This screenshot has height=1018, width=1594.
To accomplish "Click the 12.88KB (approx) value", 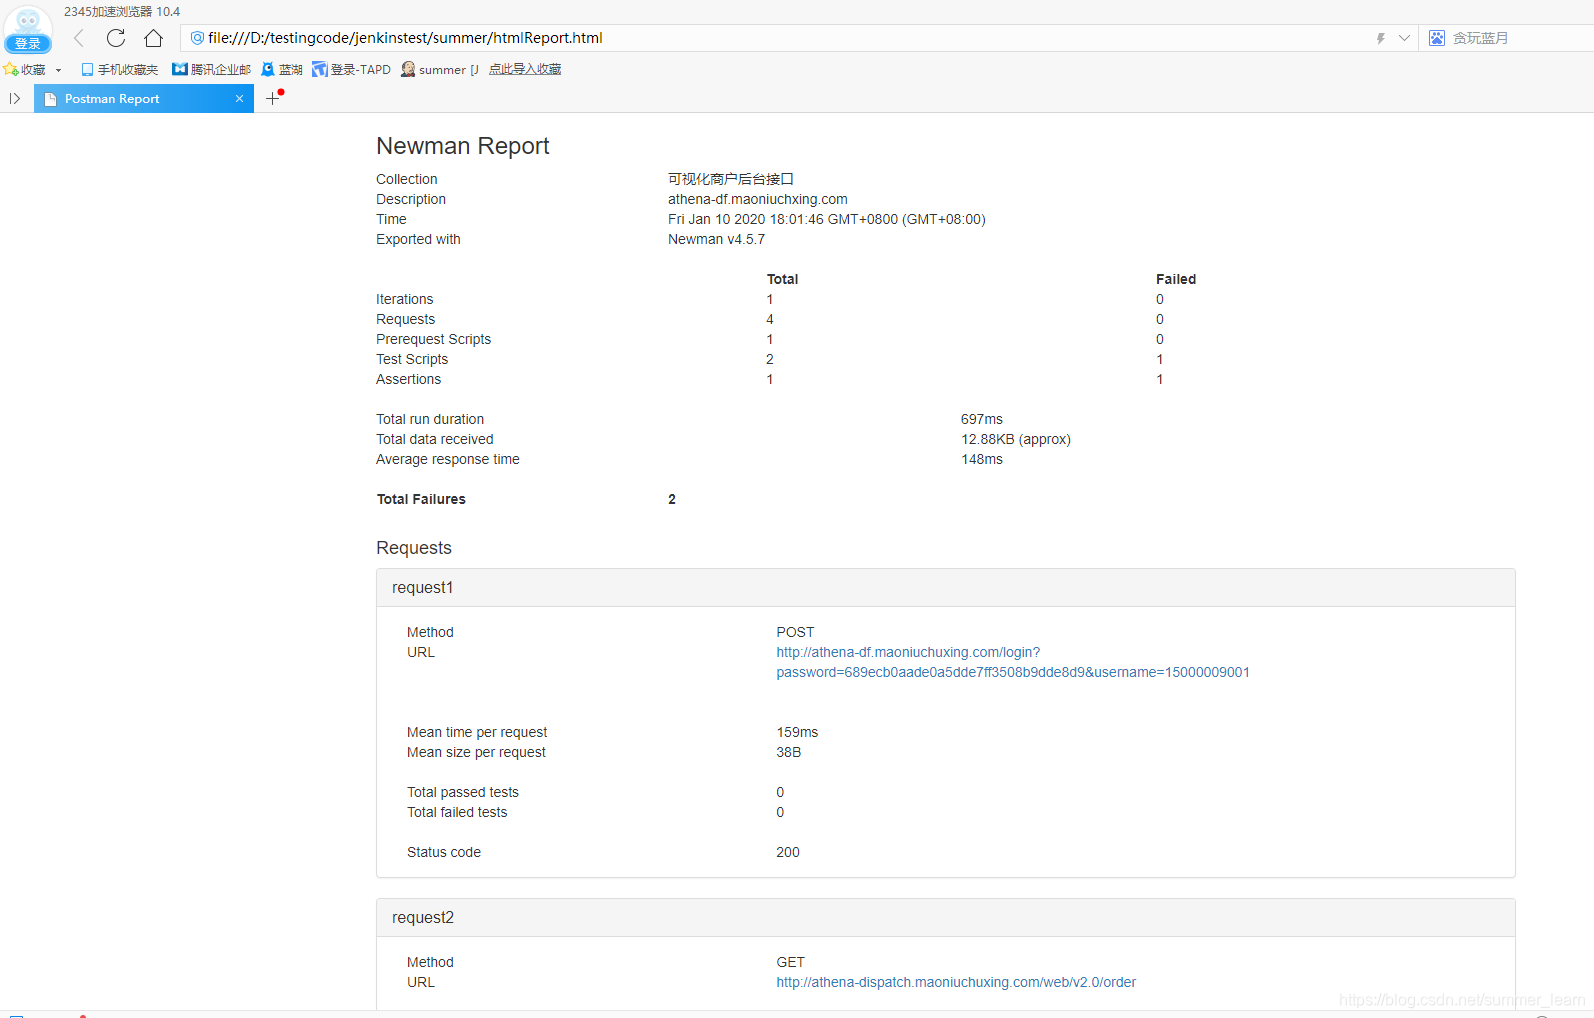I will coord(1016,439).
